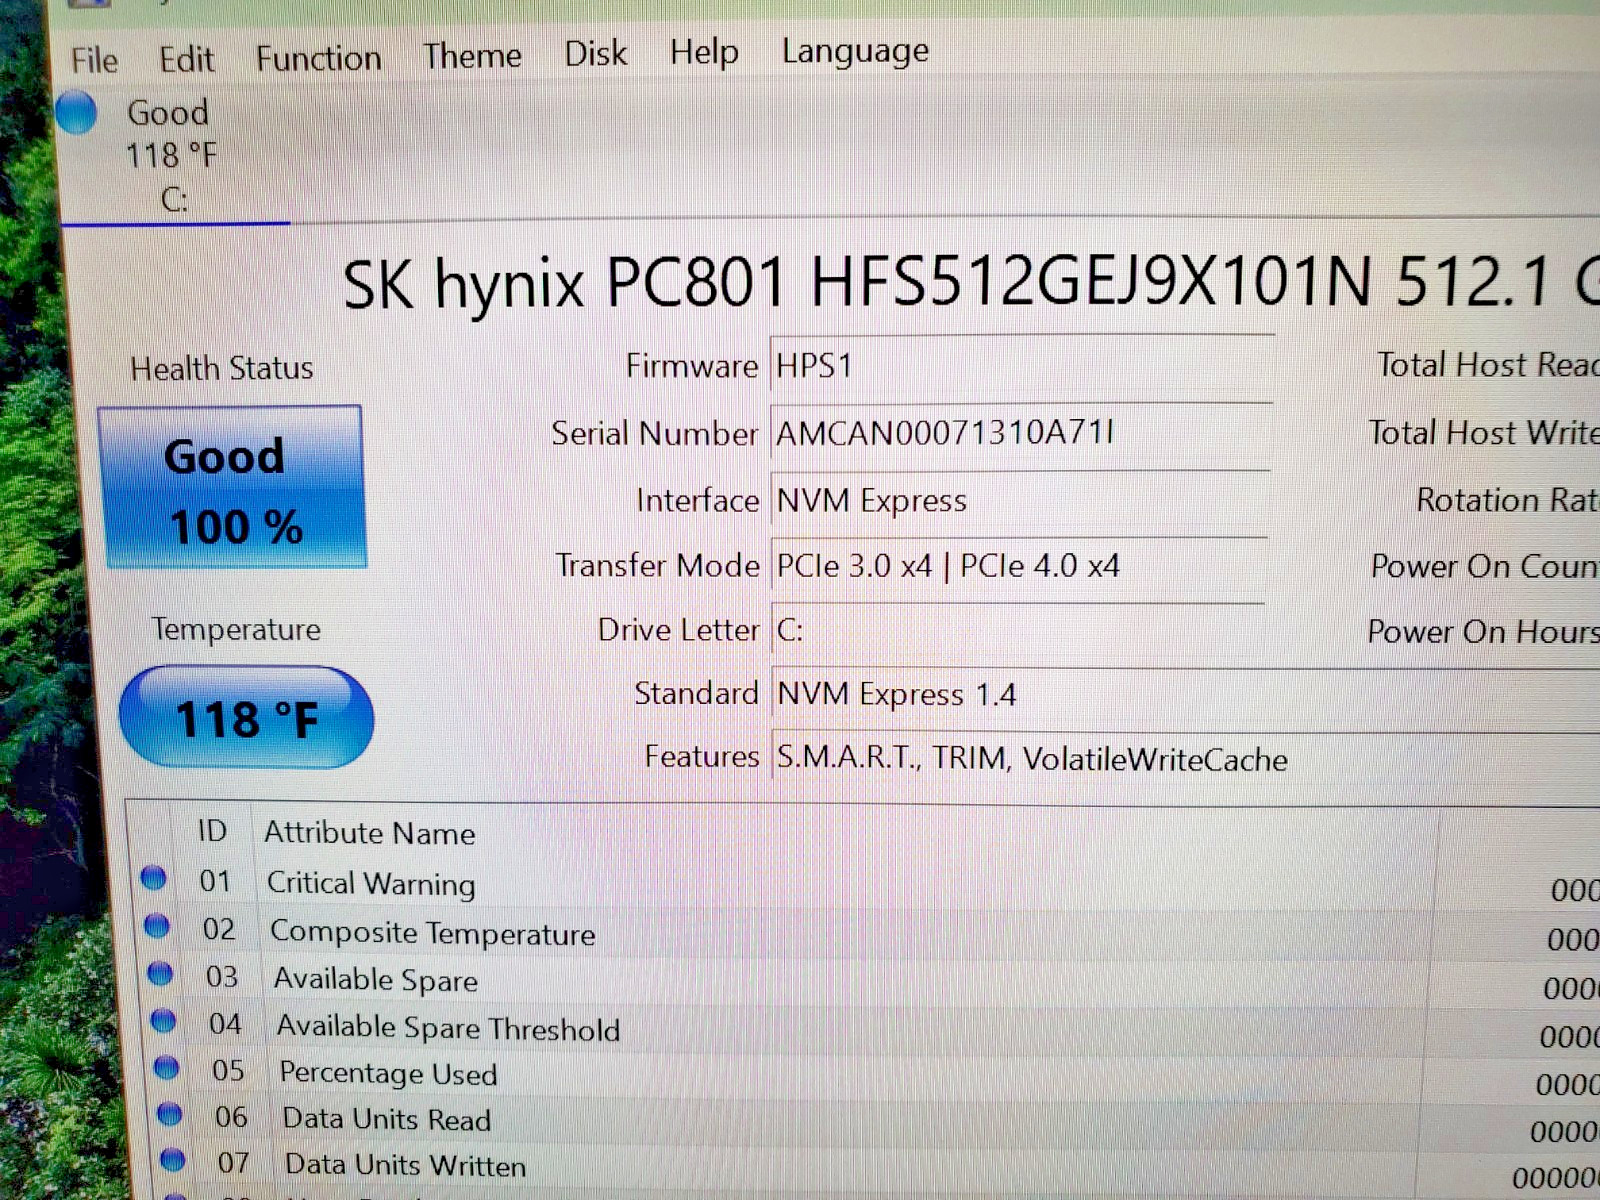Select the C: drive status circle icon
This screenshot has width=1600, height=1200.
click(x=76, y=112)
